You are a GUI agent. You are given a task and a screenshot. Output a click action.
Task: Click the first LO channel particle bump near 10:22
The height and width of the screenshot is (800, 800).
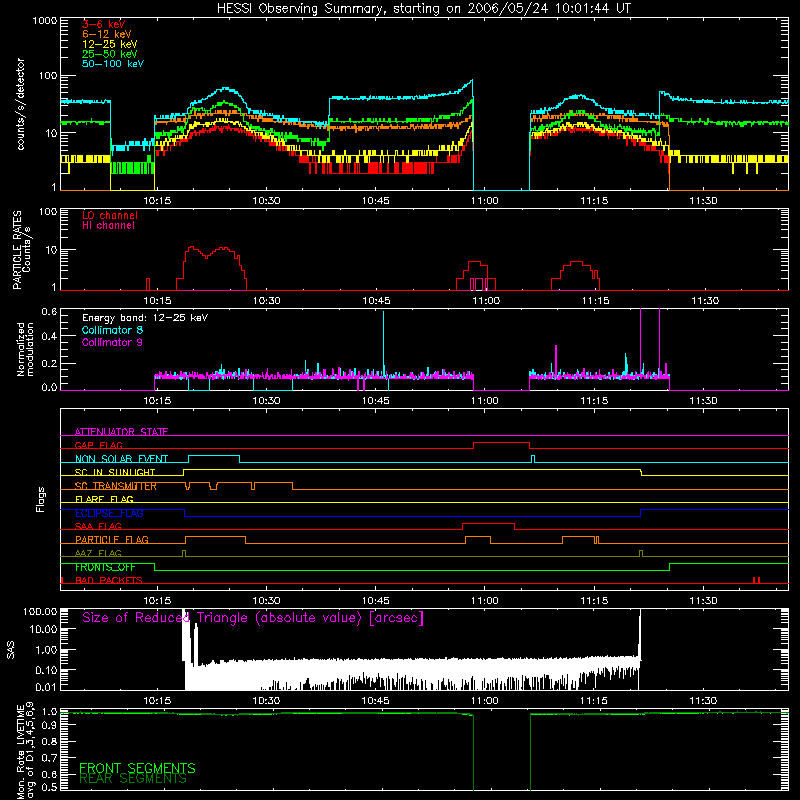[x=211, y=268]
